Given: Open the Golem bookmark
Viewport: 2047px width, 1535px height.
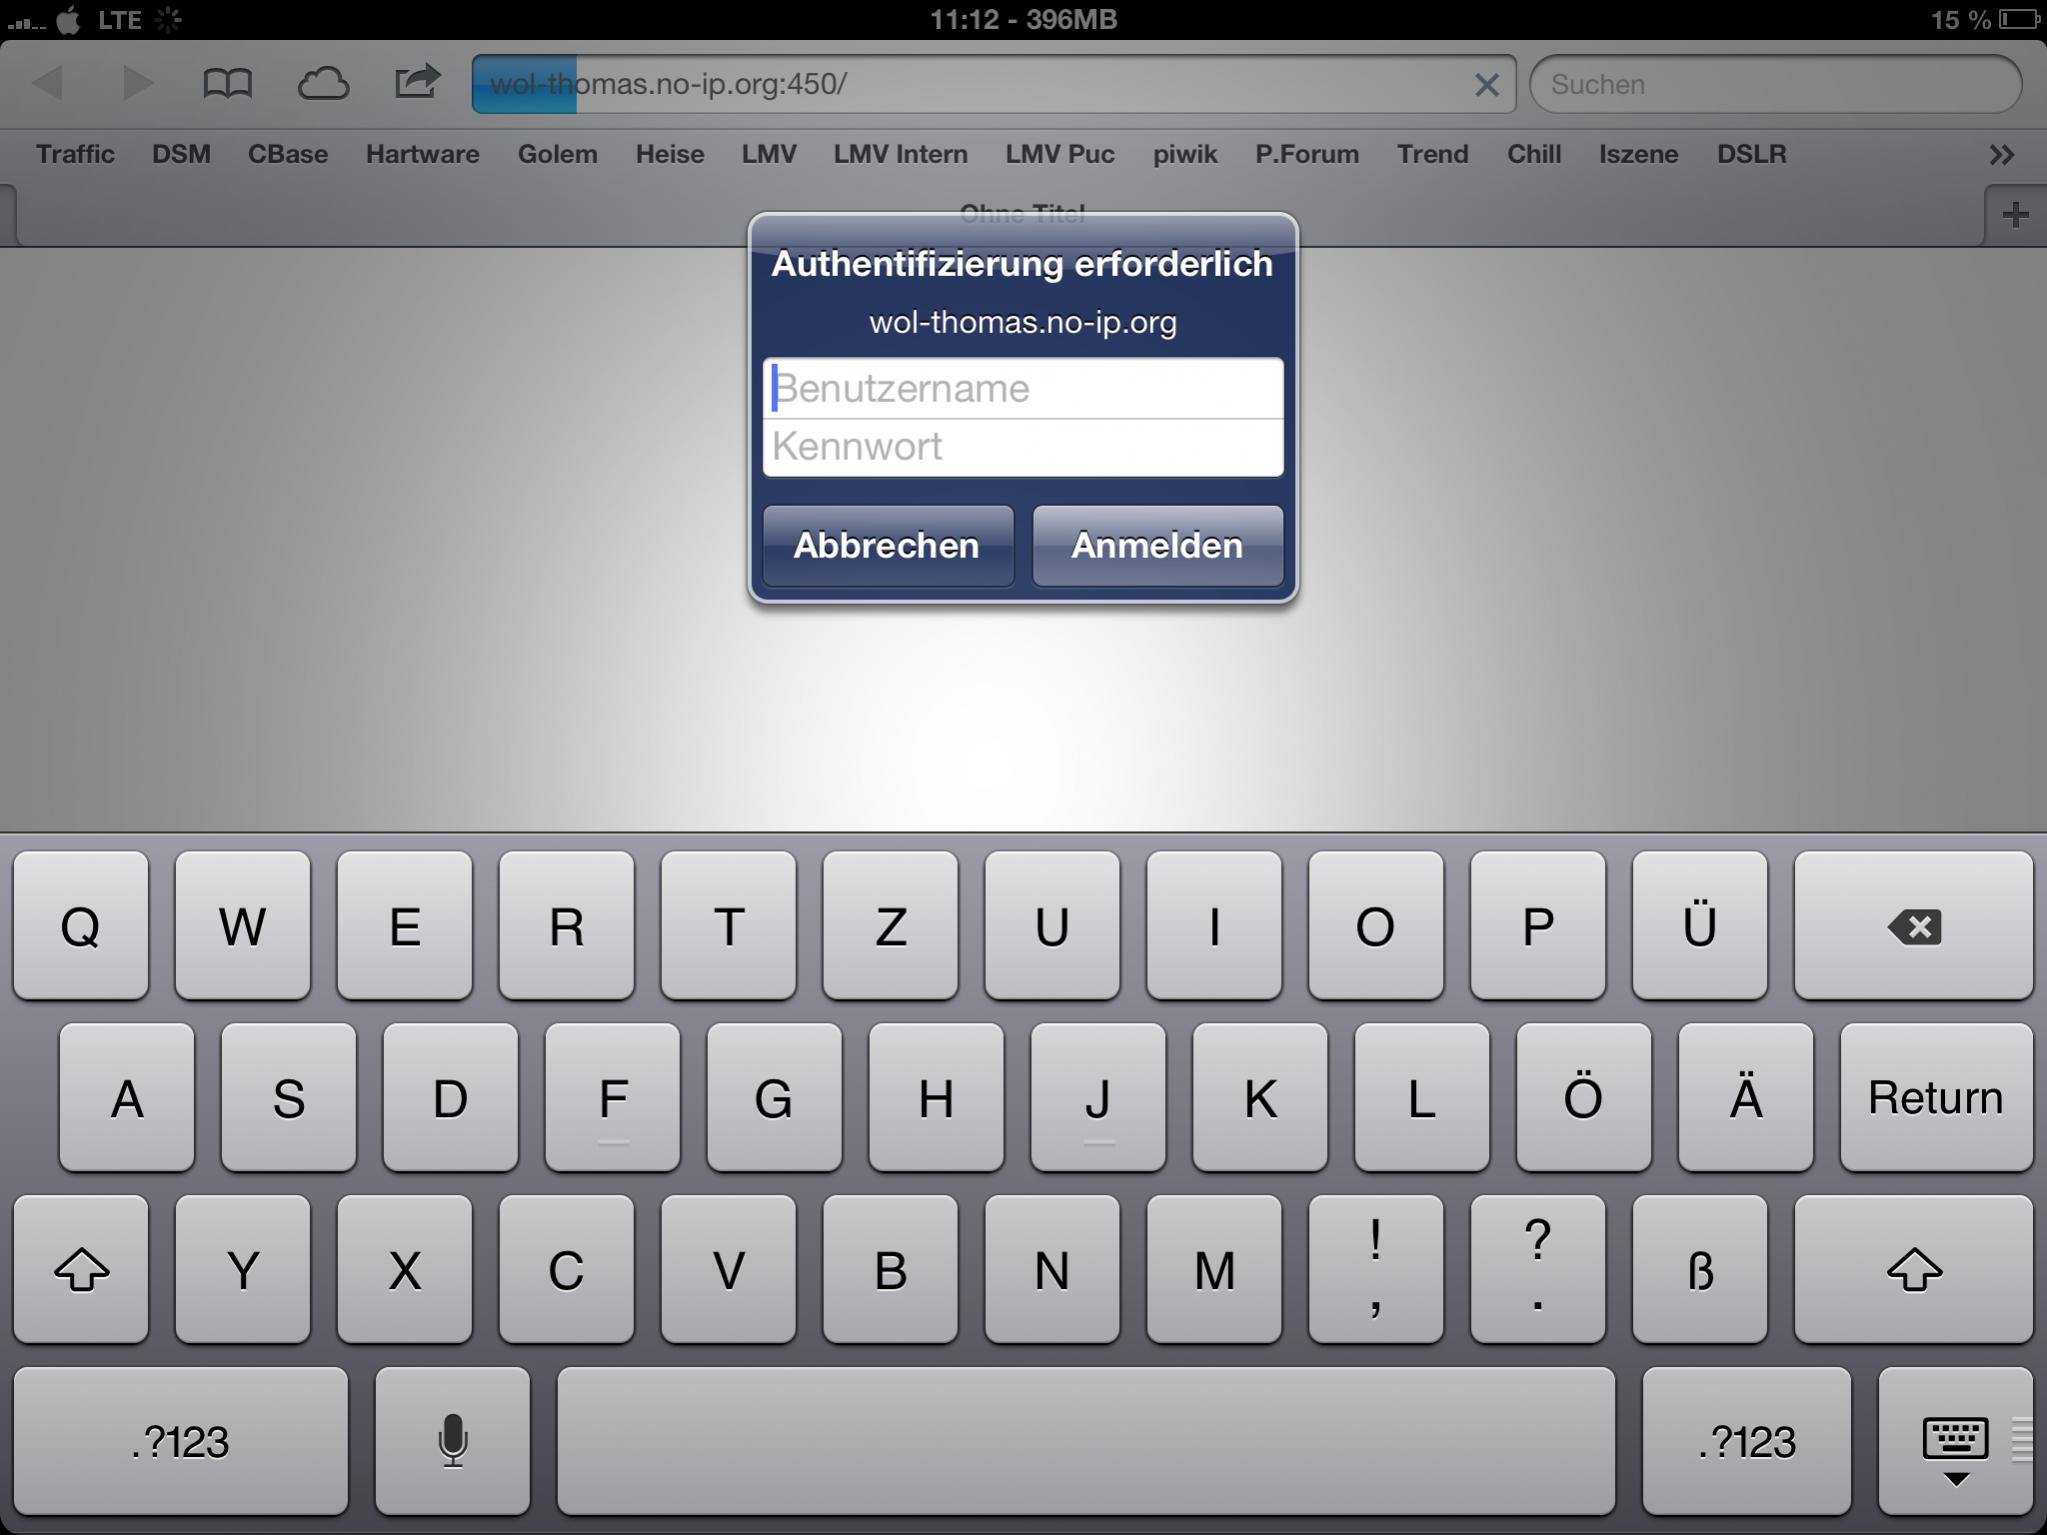Looking at the screenshot, I should coord(557,155).
